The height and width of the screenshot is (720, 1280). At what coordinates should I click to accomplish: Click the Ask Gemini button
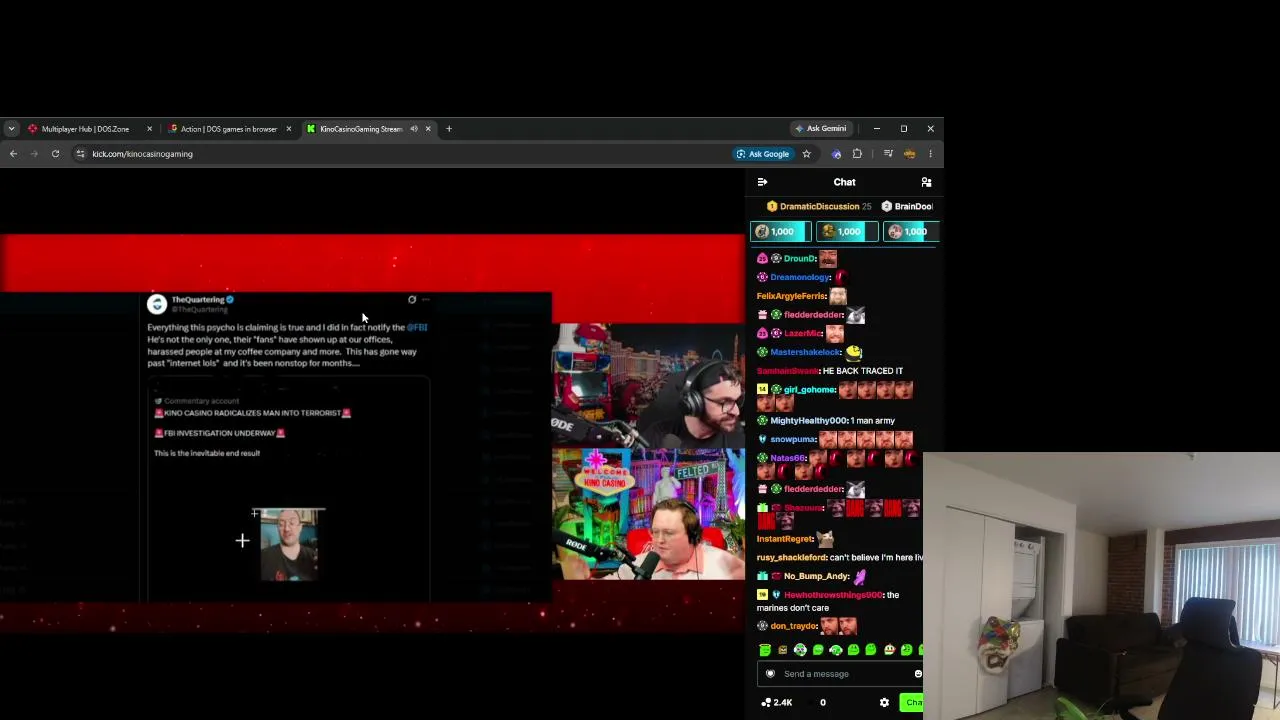pyautogui.click(x=820, y=129)
